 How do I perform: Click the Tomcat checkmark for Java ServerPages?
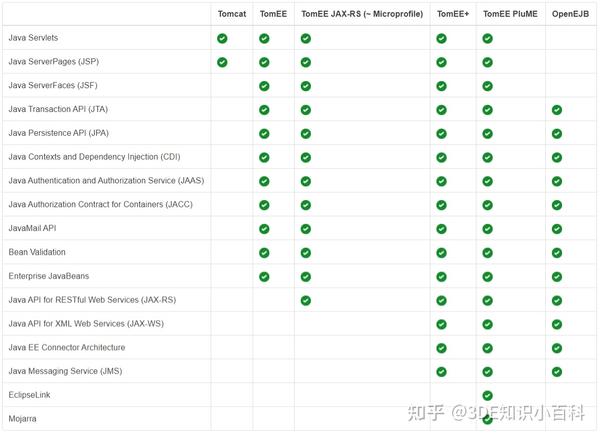coord(222,62)
